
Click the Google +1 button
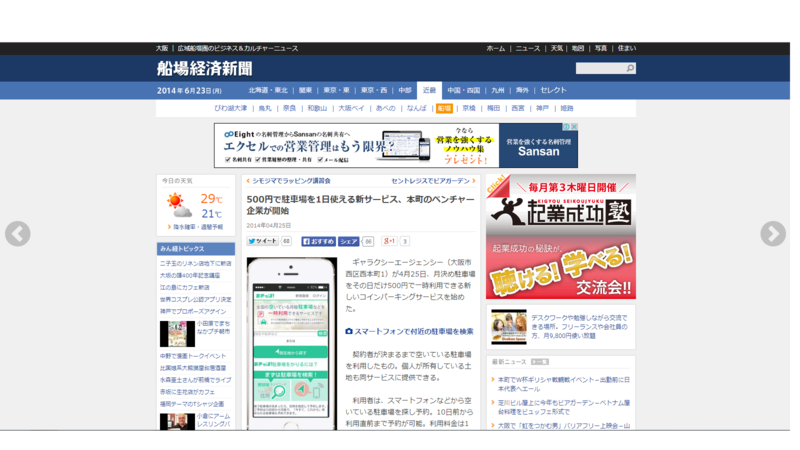click(390, 241)
